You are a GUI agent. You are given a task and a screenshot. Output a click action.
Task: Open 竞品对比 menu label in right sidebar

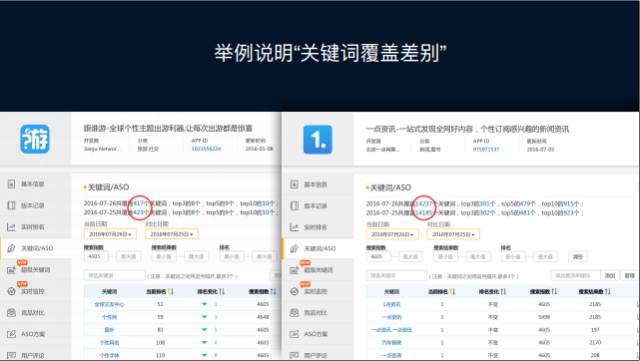pyautogui.click(x=316, y=312)
